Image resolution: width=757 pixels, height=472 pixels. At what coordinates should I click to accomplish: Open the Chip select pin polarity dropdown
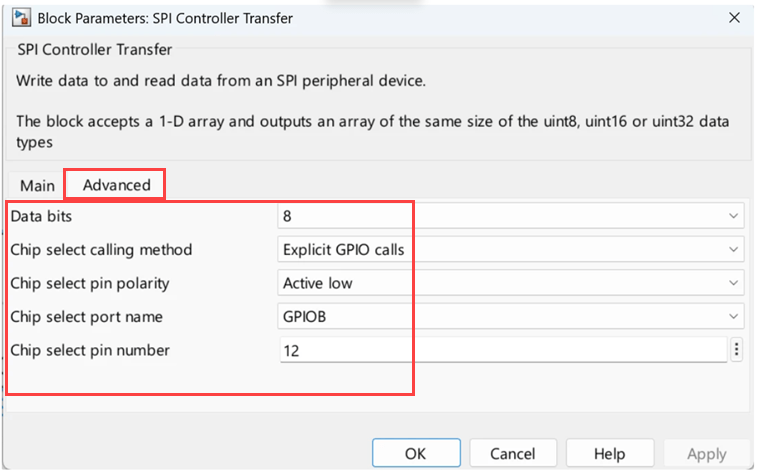(x=511, y=283)
